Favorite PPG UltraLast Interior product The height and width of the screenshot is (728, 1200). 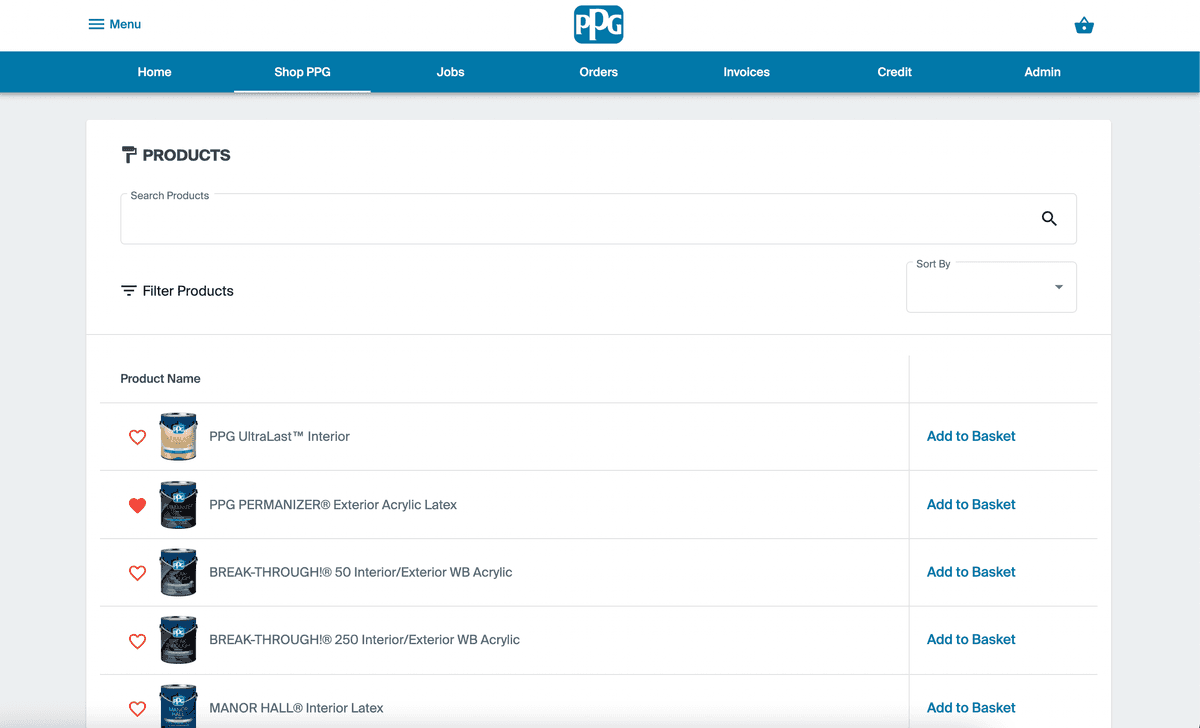(x=137, y=437)
